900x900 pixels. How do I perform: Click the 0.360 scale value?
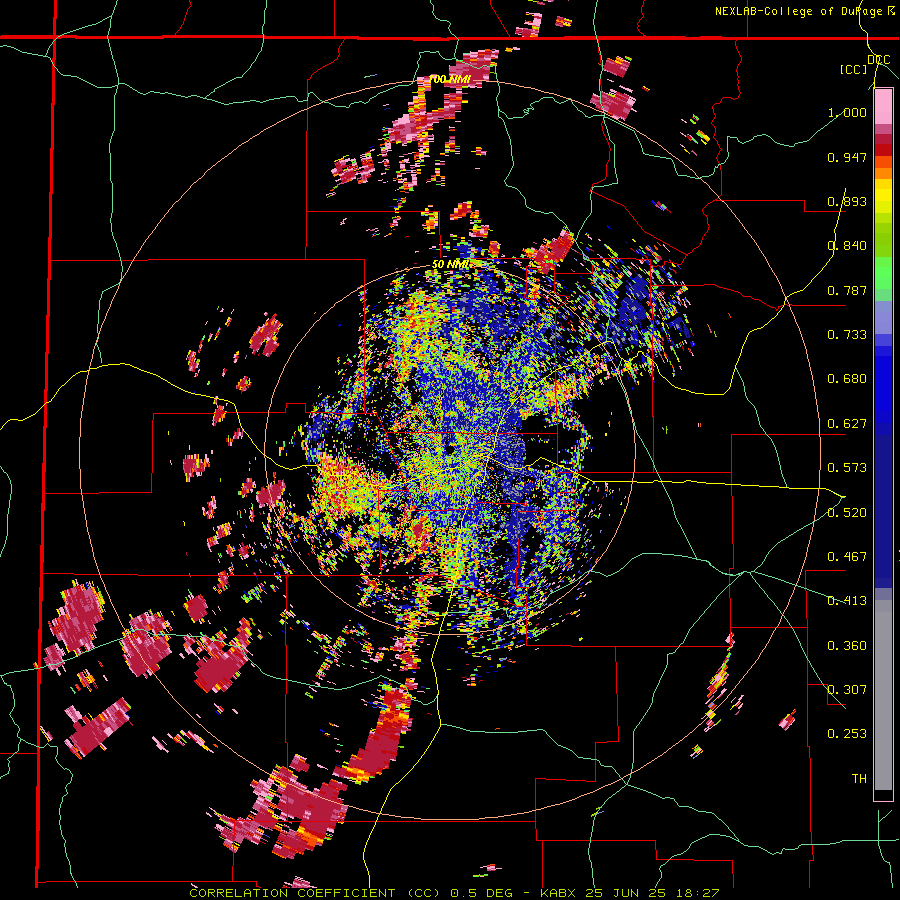tap(847, 645)
